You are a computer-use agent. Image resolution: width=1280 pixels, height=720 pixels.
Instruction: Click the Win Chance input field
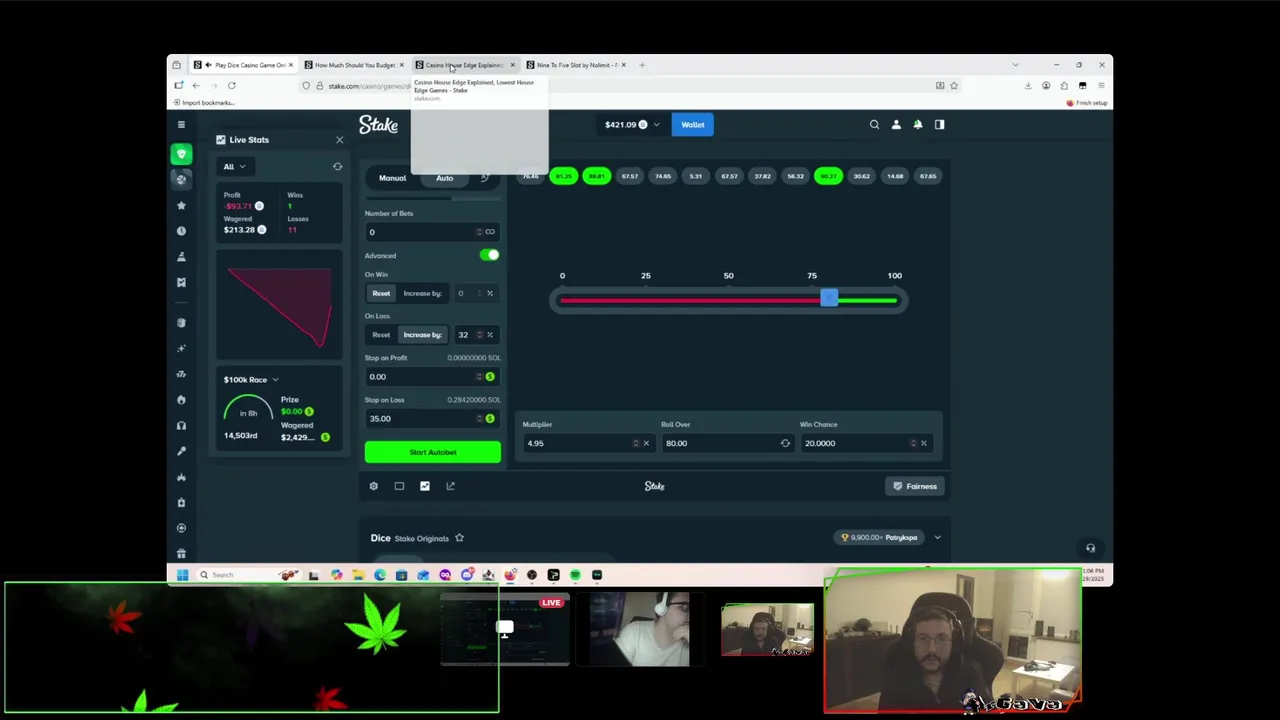tap(856, 443)
